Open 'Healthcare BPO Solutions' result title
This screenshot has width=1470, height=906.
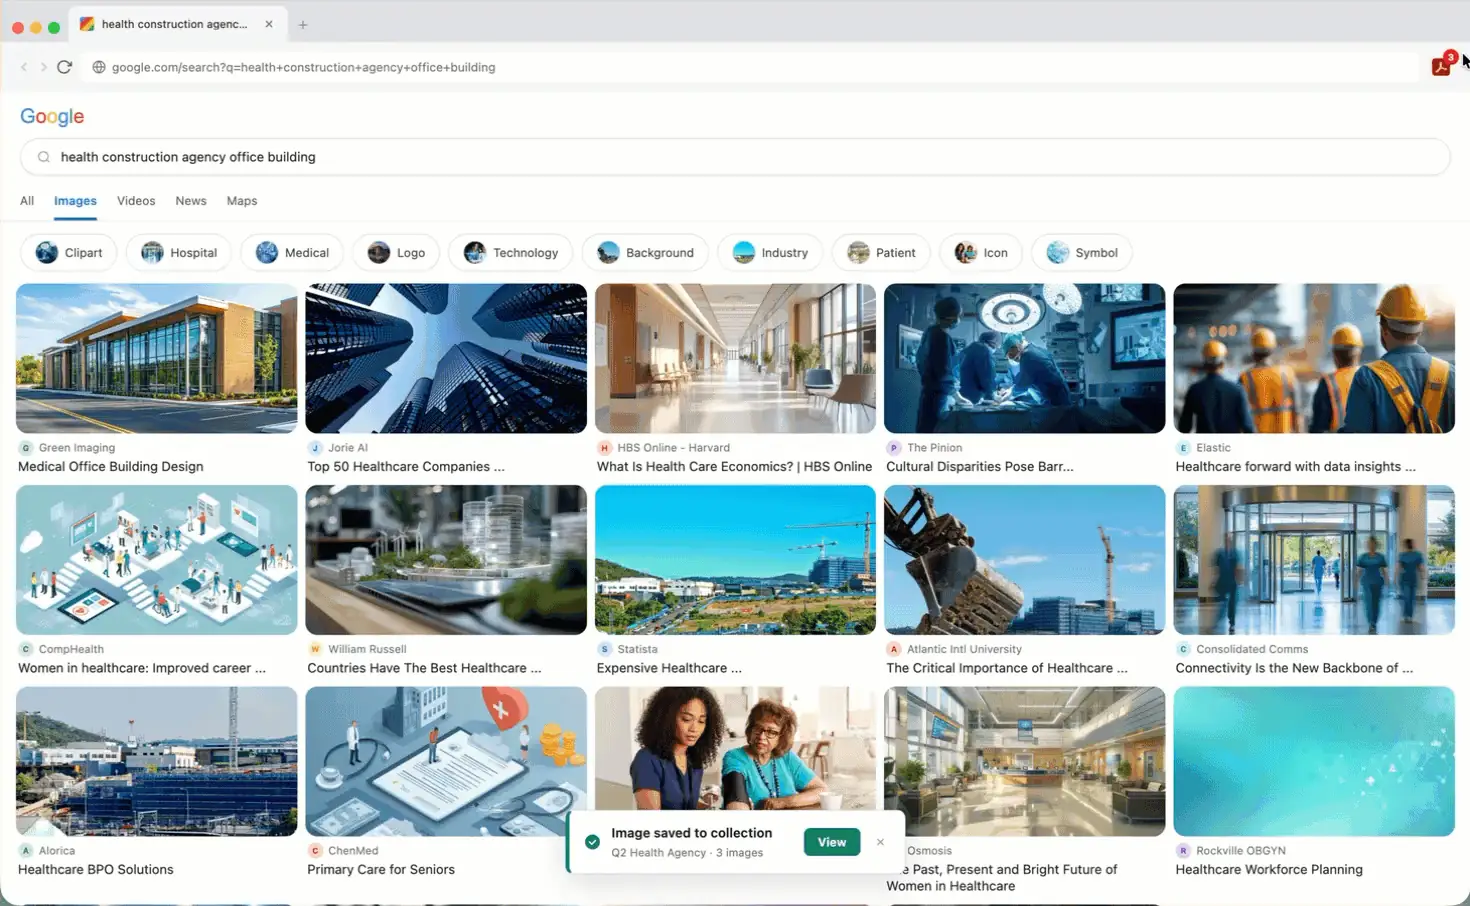(x=96, y=870)
